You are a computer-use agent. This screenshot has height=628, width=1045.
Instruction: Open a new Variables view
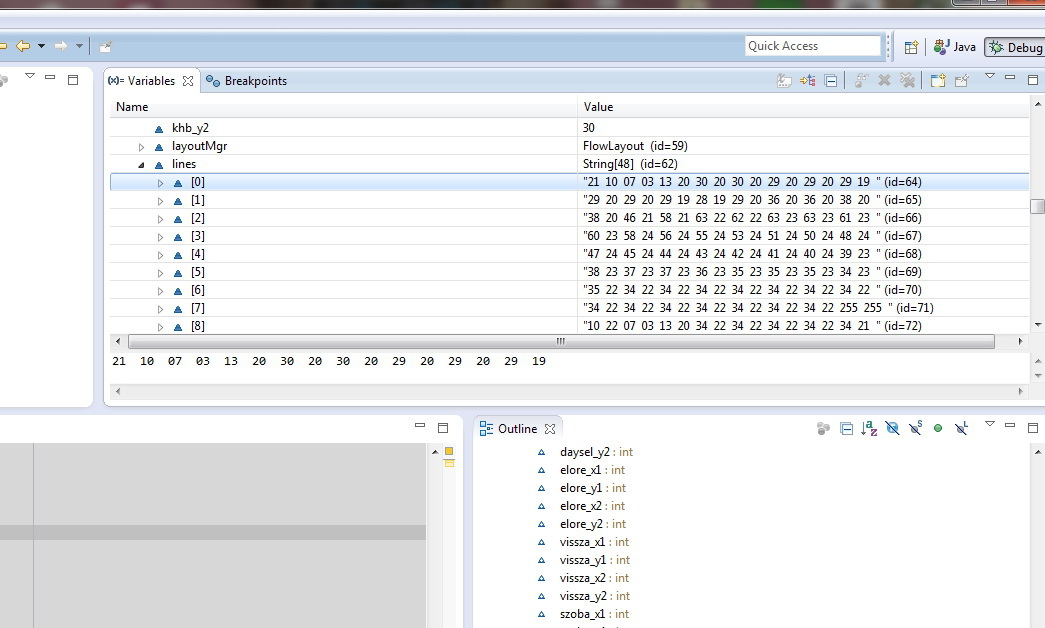(x=938, y=81)
